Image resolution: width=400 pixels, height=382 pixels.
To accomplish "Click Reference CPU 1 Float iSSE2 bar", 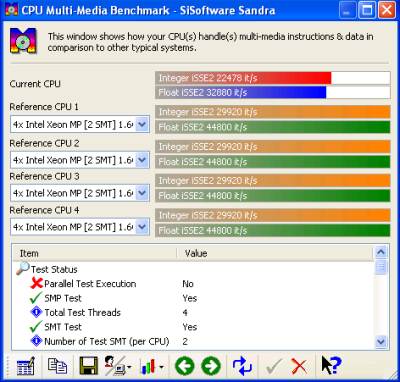I will (x=273, y=127).
